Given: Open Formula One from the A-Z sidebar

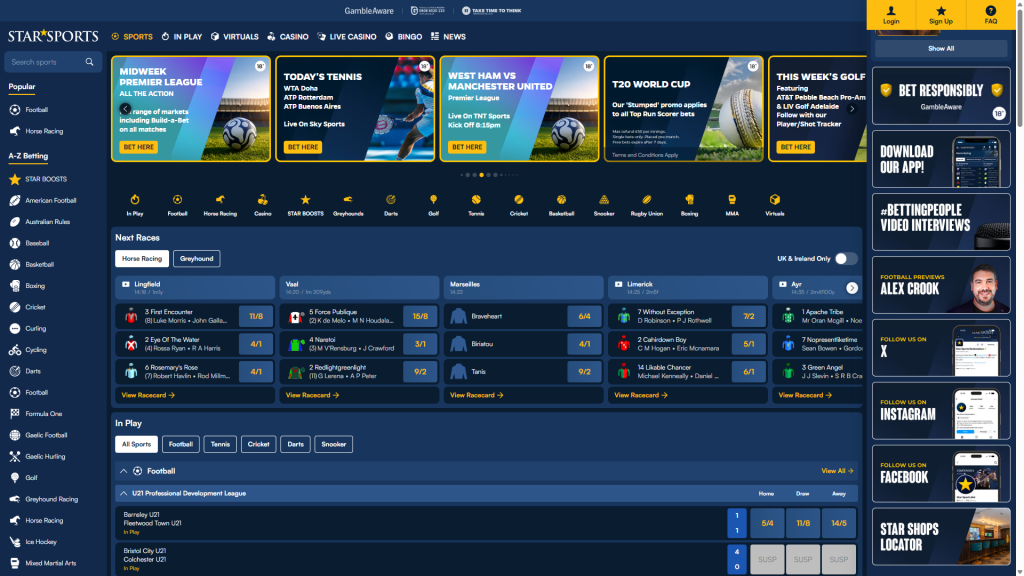Looking at the screenshot, I should coord(45,413).
